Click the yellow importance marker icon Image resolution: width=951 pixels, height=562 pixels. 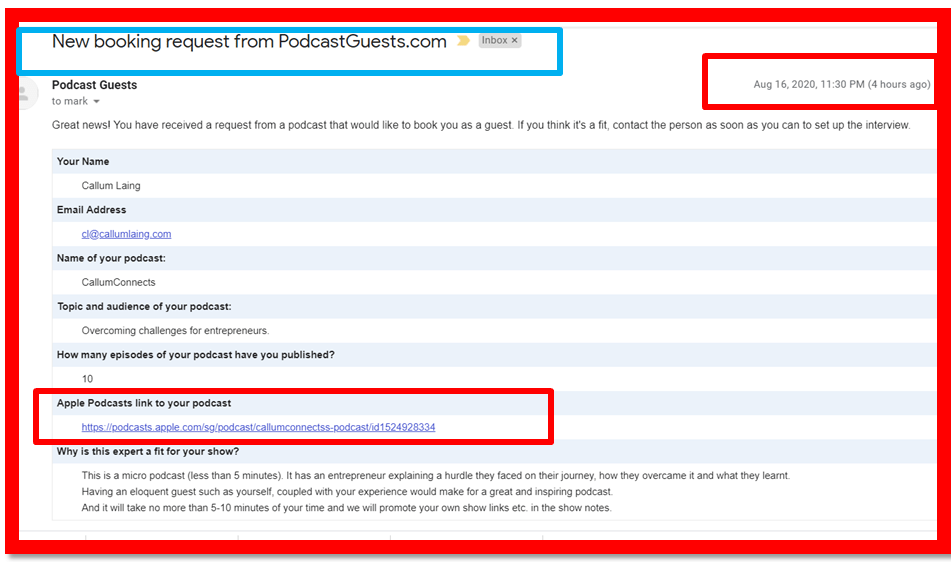tap(463, 41)
